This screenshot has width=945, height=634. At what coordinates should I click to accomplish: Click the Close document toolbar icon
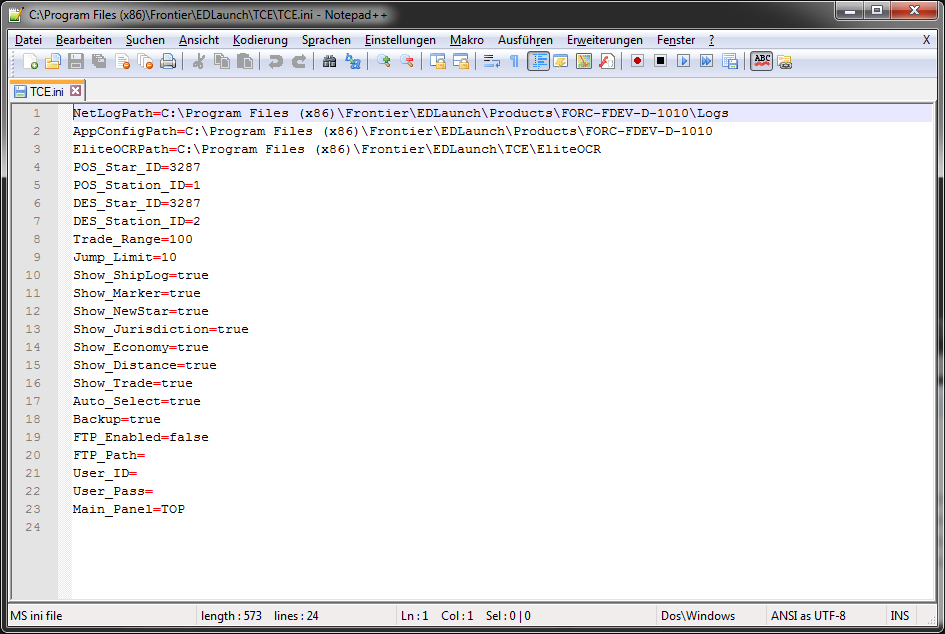point(122,61)
